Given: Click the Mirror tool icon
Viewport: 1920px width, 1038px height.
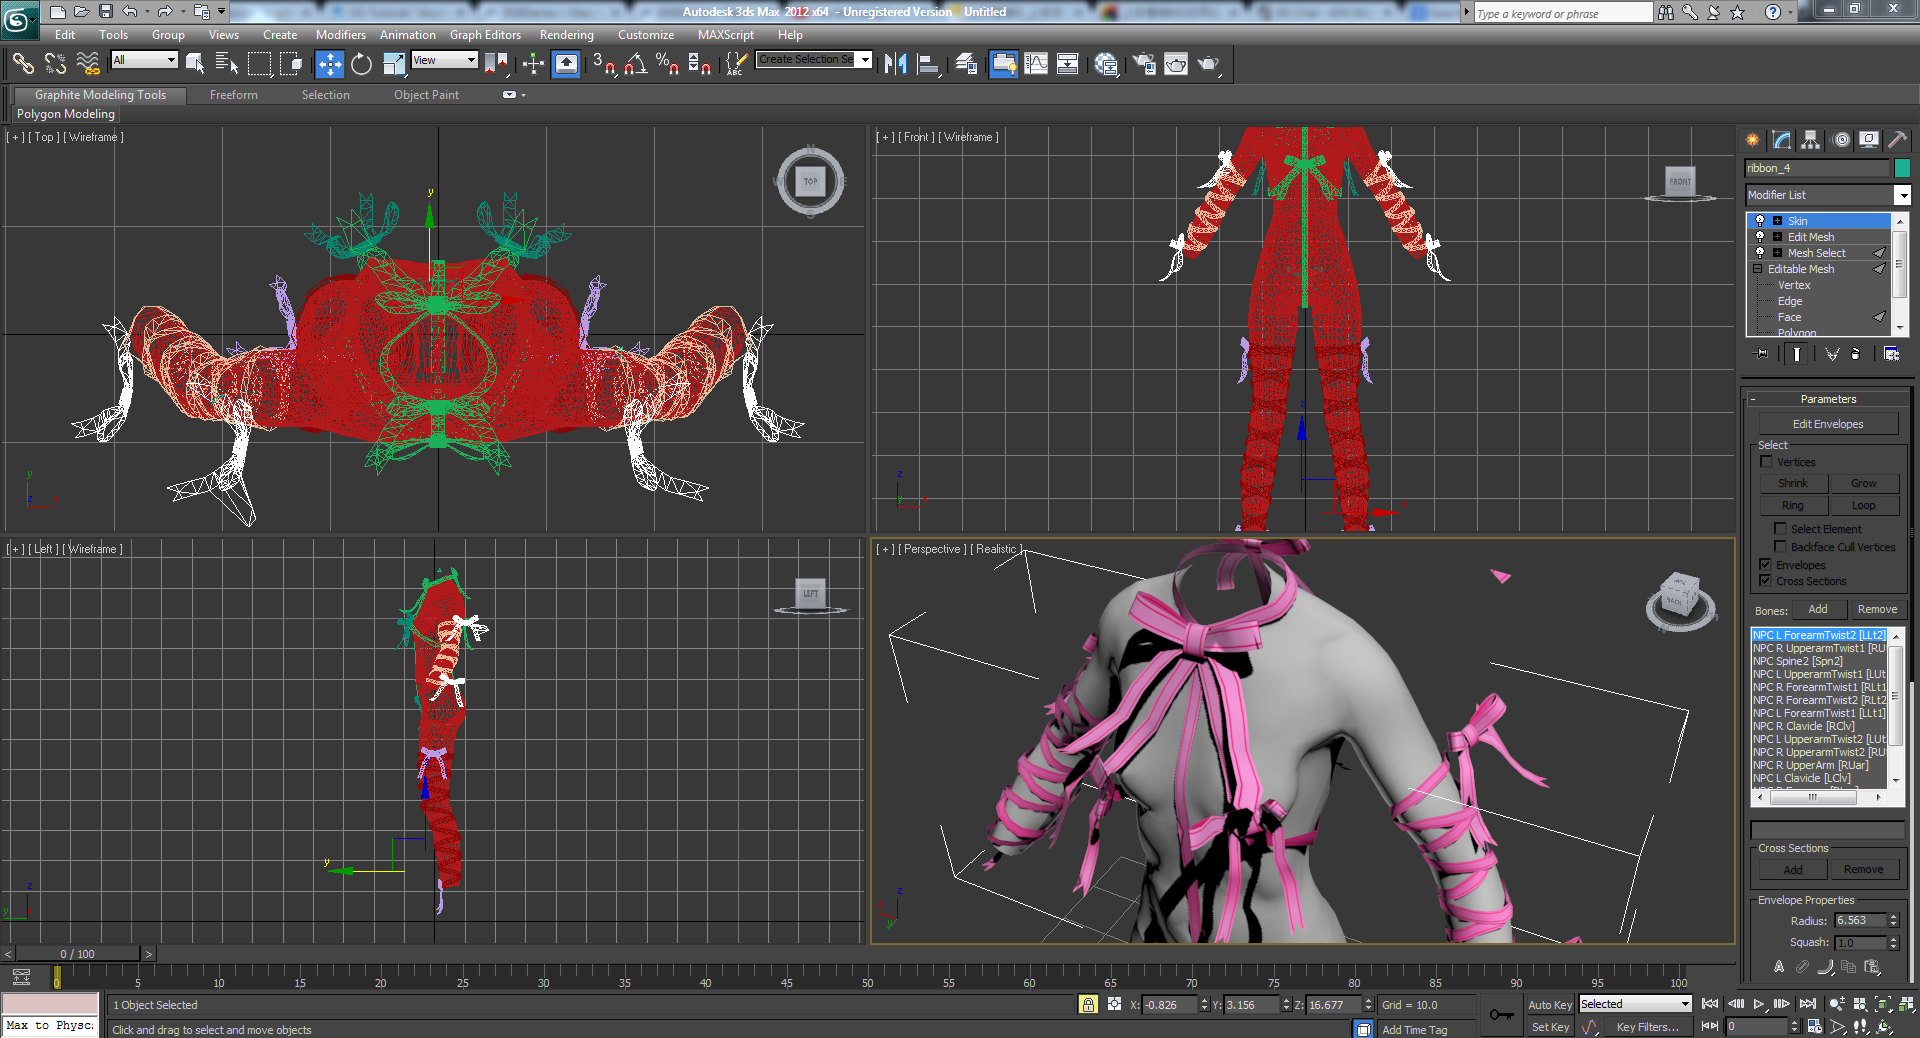Looking at the screenshot, I should tap(896, 64).
